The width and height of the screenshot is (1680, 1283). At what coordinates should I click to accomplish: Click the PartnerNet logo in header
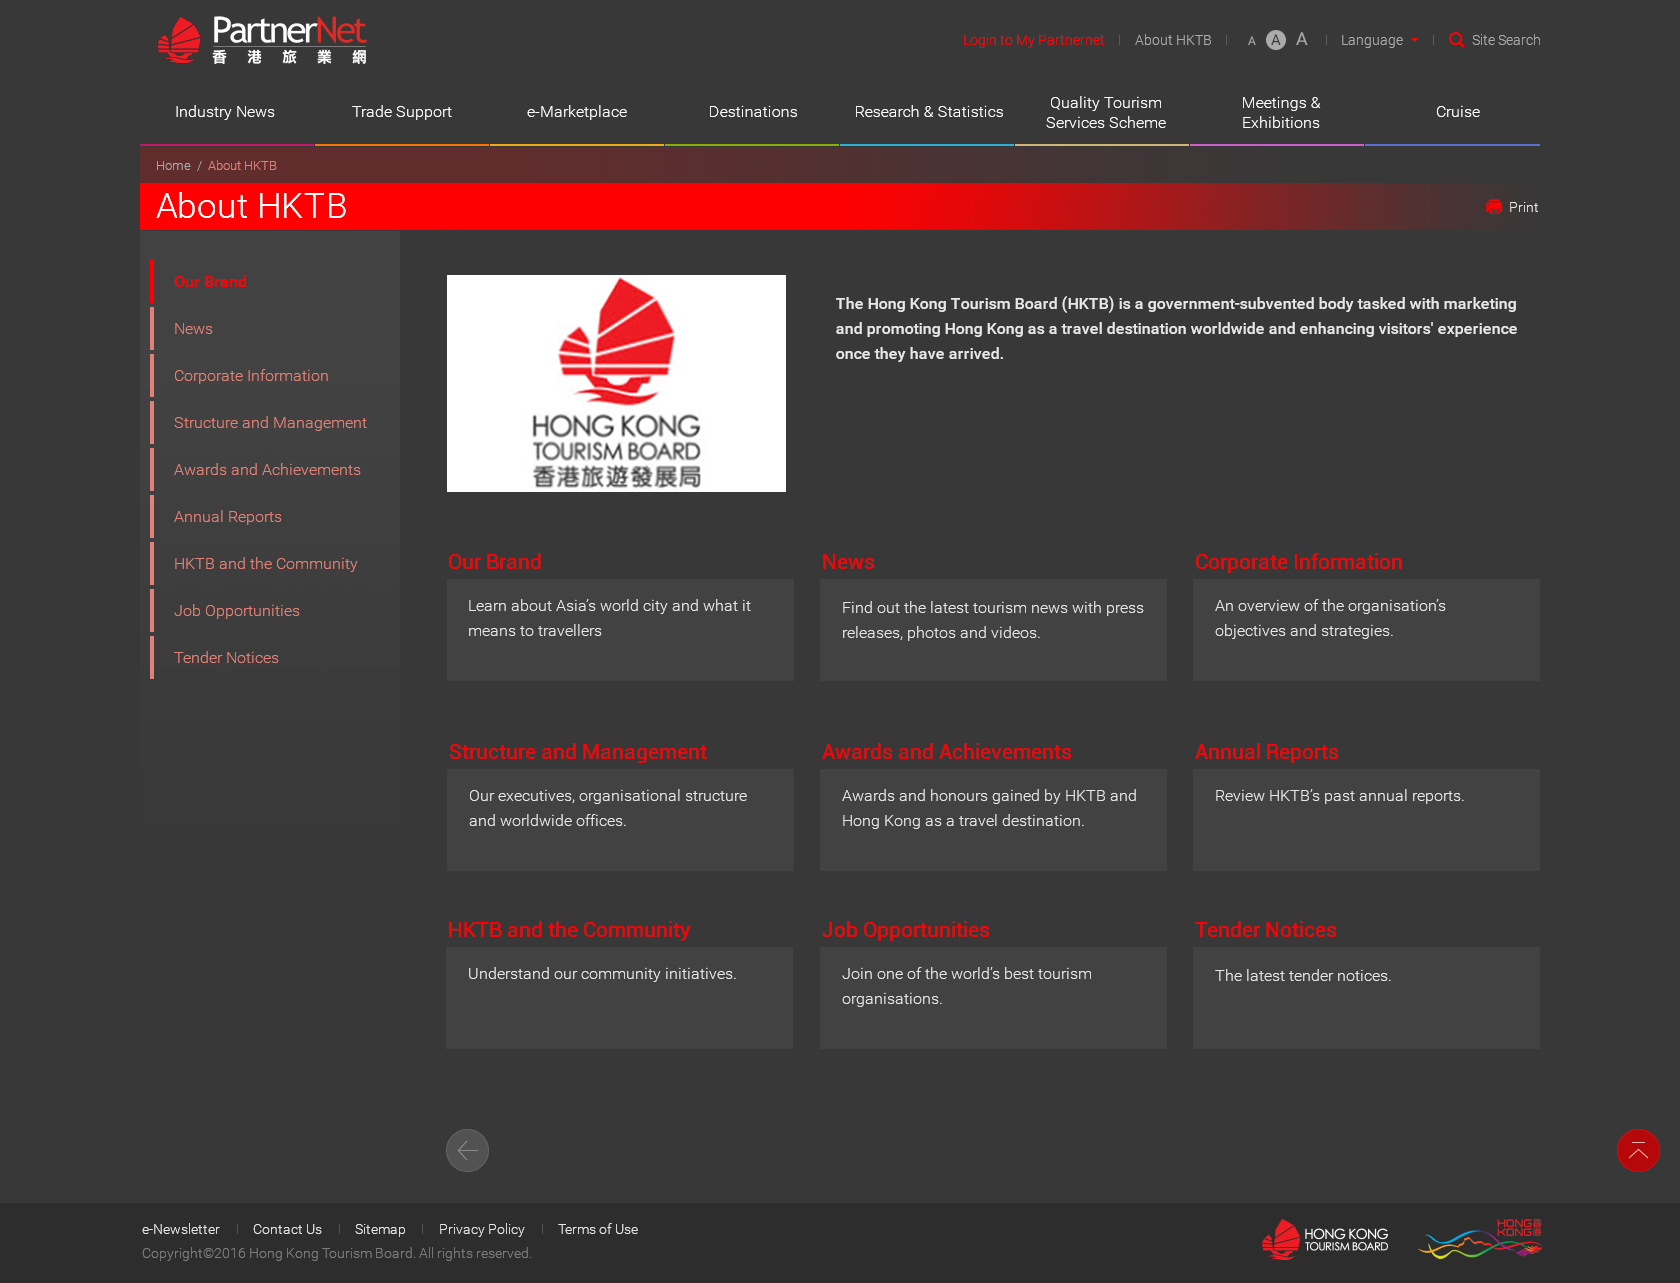point(262,41)
